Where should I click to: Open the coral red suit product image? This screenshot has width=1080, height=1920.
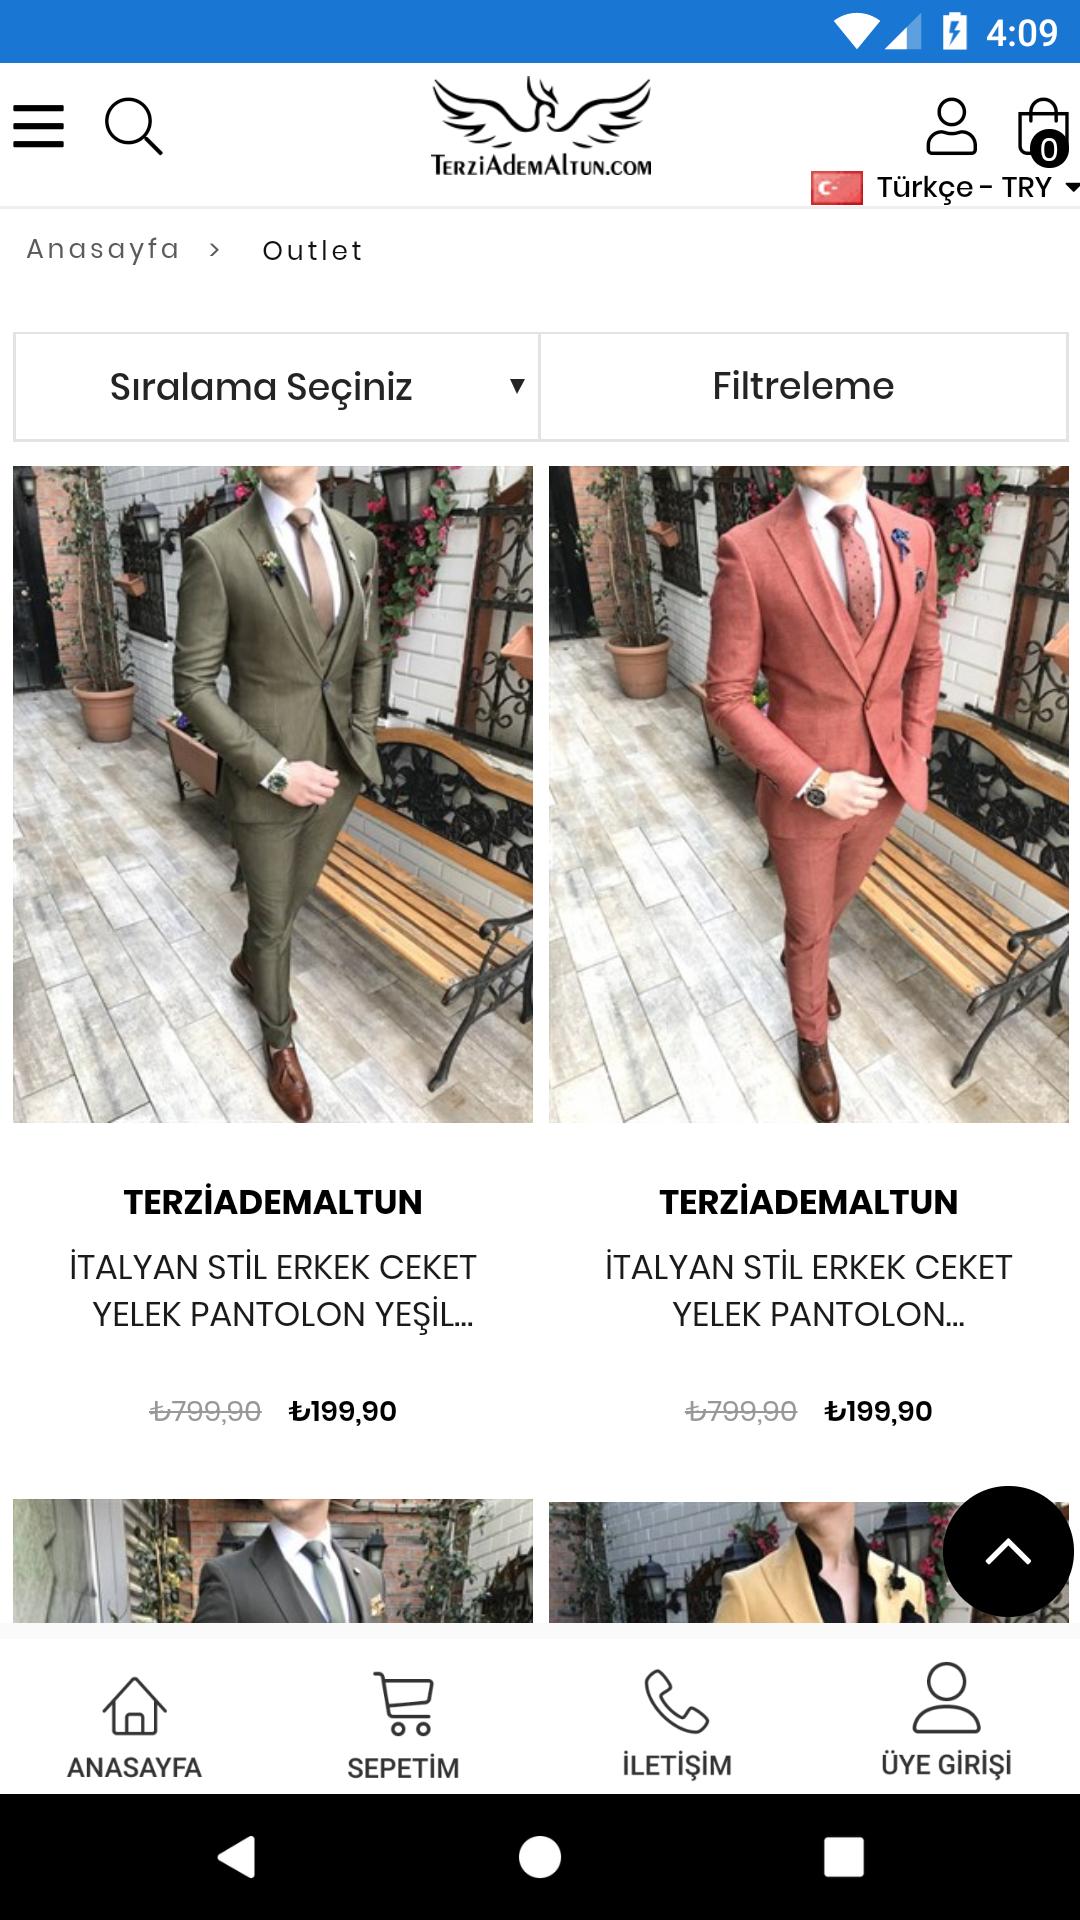coord(809,794)
